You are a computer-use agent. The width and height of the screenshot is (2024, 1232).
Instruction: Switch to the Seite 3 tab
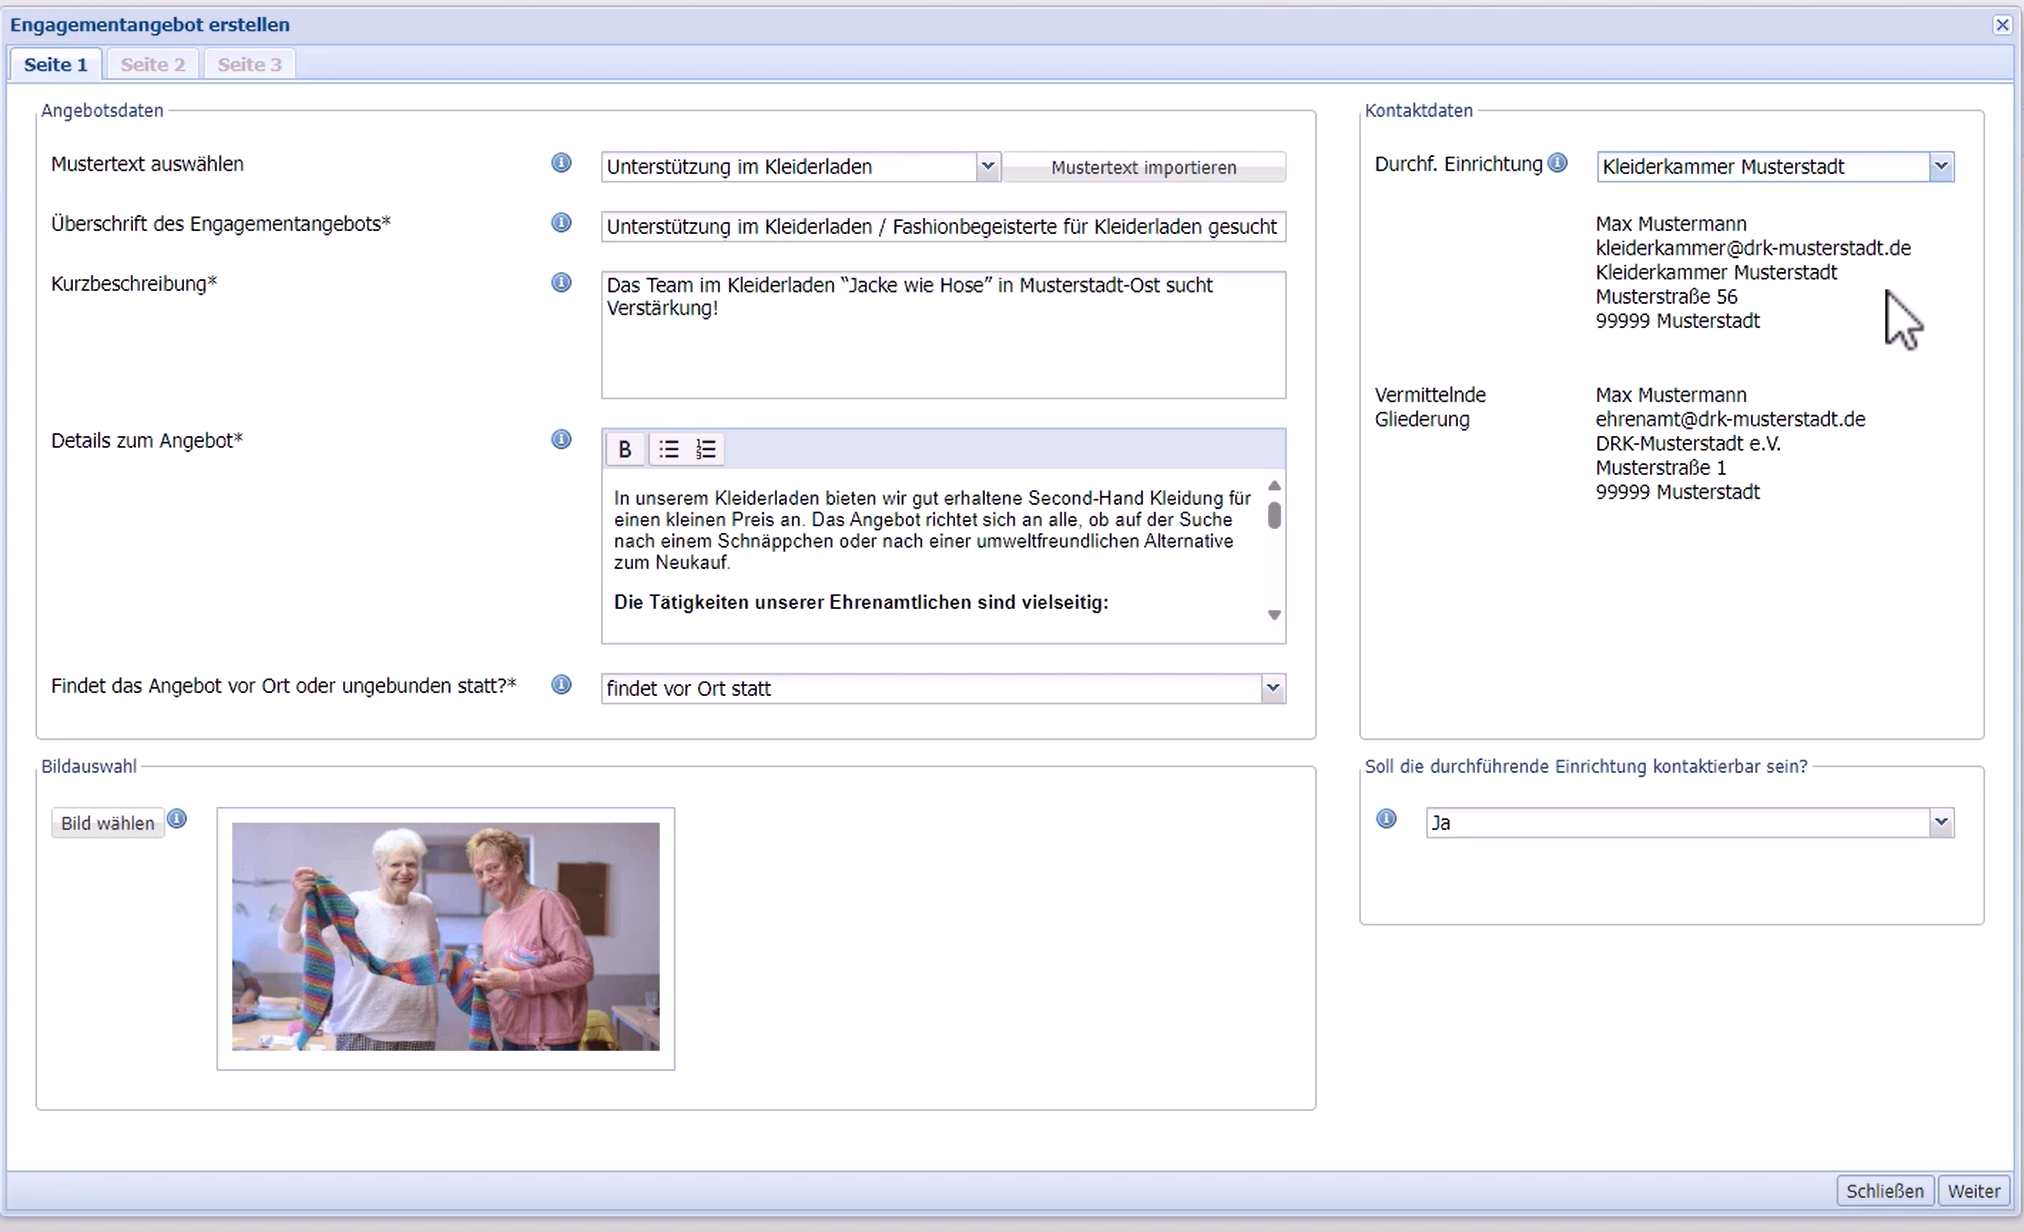coord(249,65)
